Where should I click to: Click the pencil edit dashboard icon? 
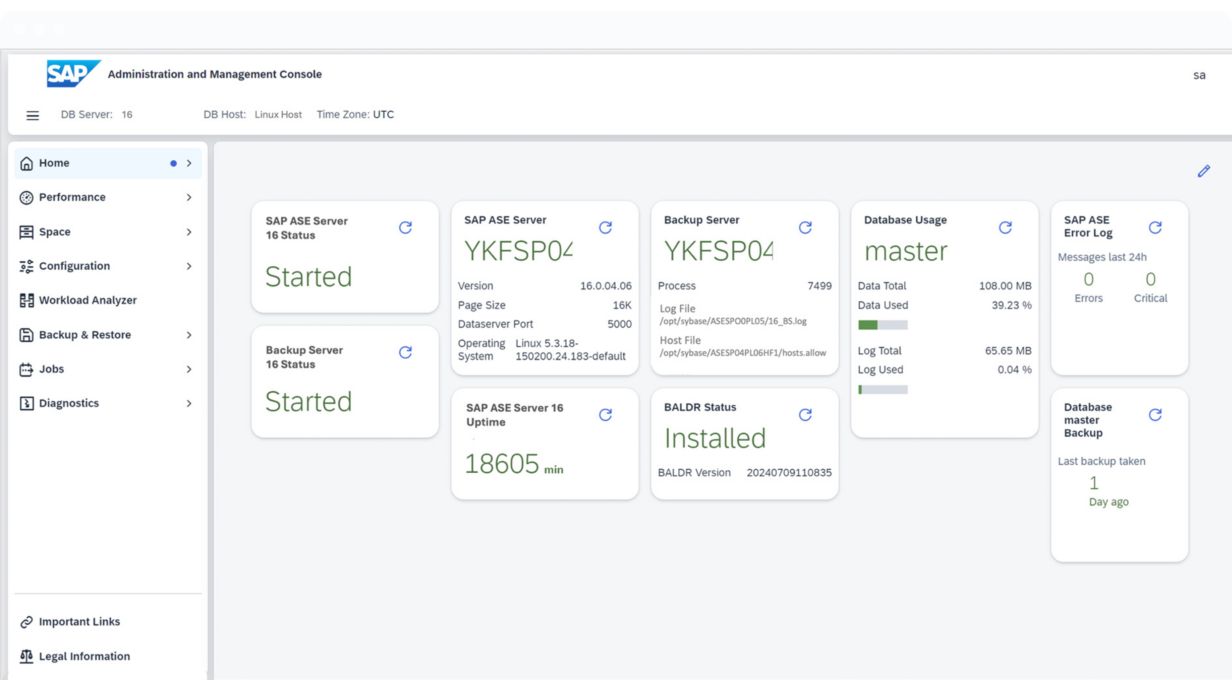(1204, 171)
